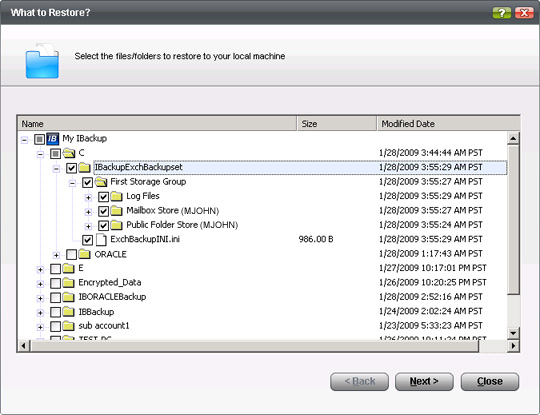The width and height of the screenshot is (540, 415).
Task: Click the Back button
Action: pyautogui.click(x=360, y=382)
